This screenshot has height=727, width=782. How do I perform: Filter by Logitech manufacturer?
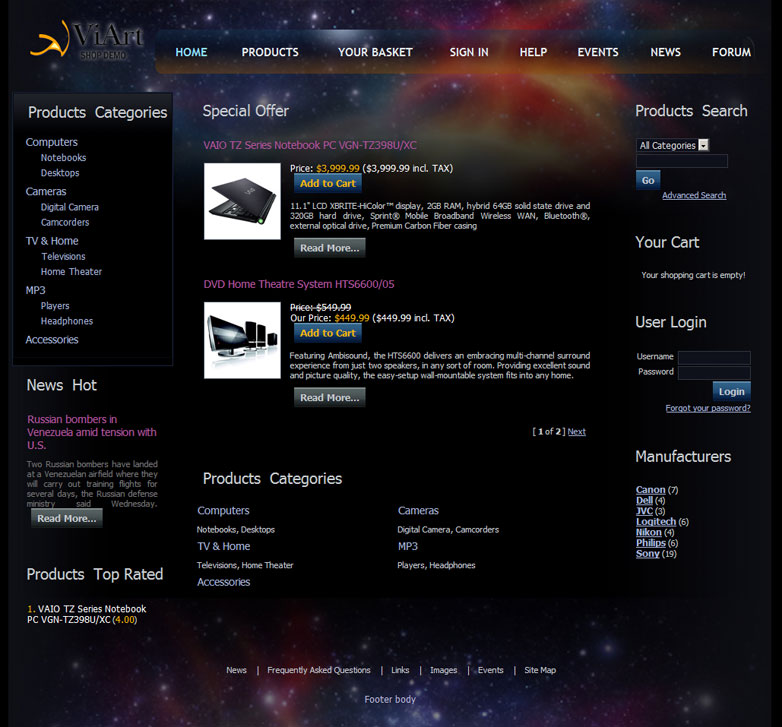tap(656, 522)
